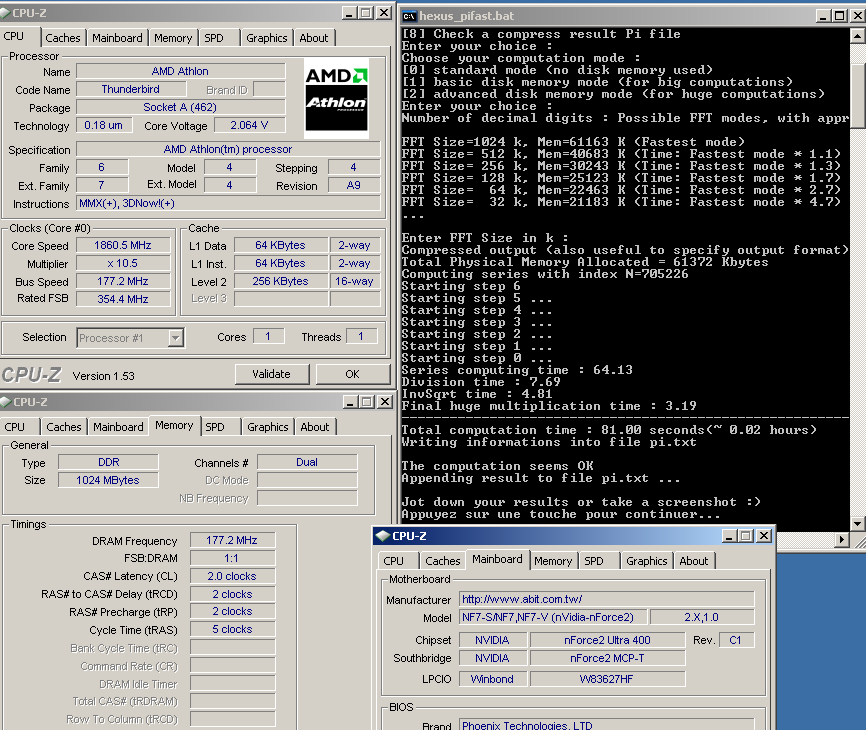Click Rated FSB value 354.4 MHz

[123, 299]
